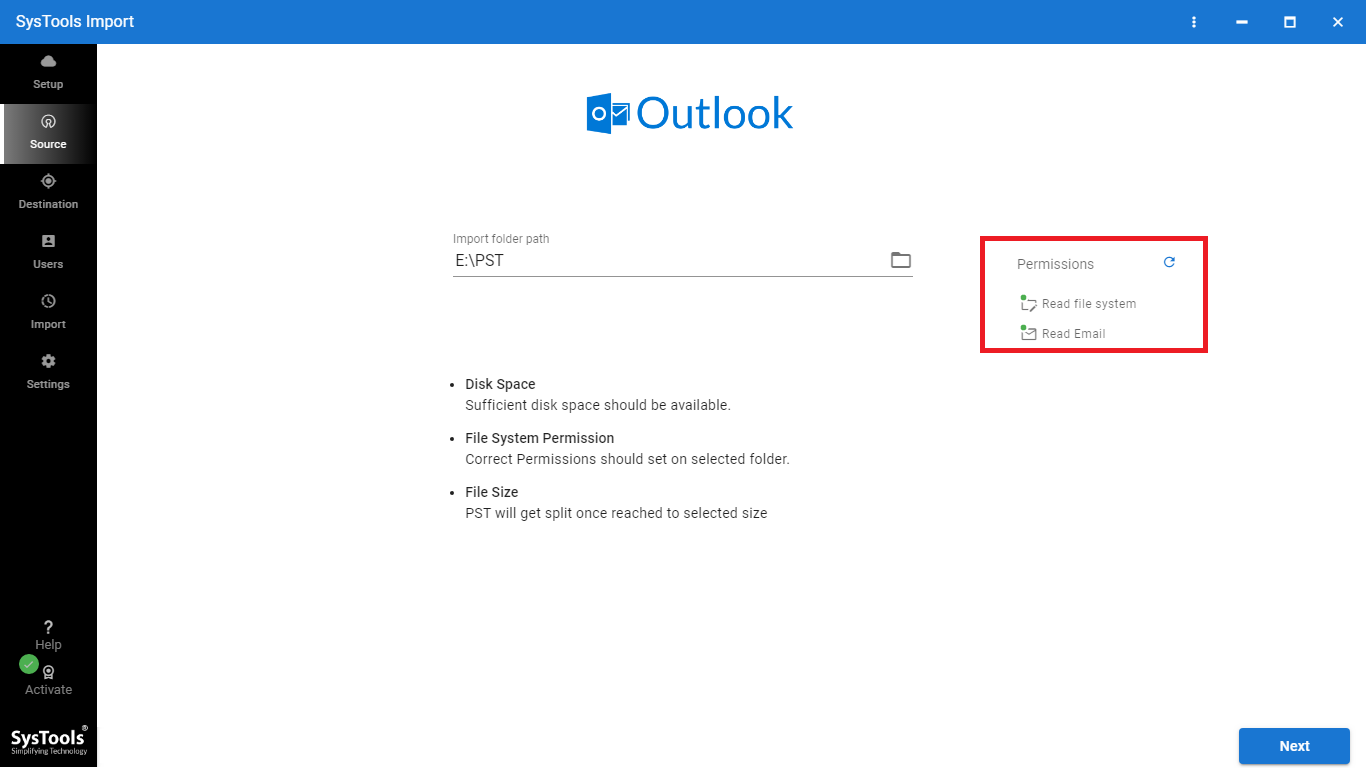Screen dimensions: 1366x768
Task: Click the SysTools Import title text
Action: click(75, 22)
